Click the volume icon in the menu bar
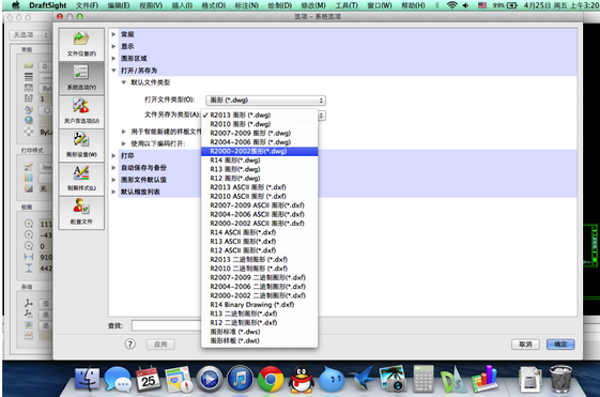The height and width of the screenshot is (397, 600). 466,5
